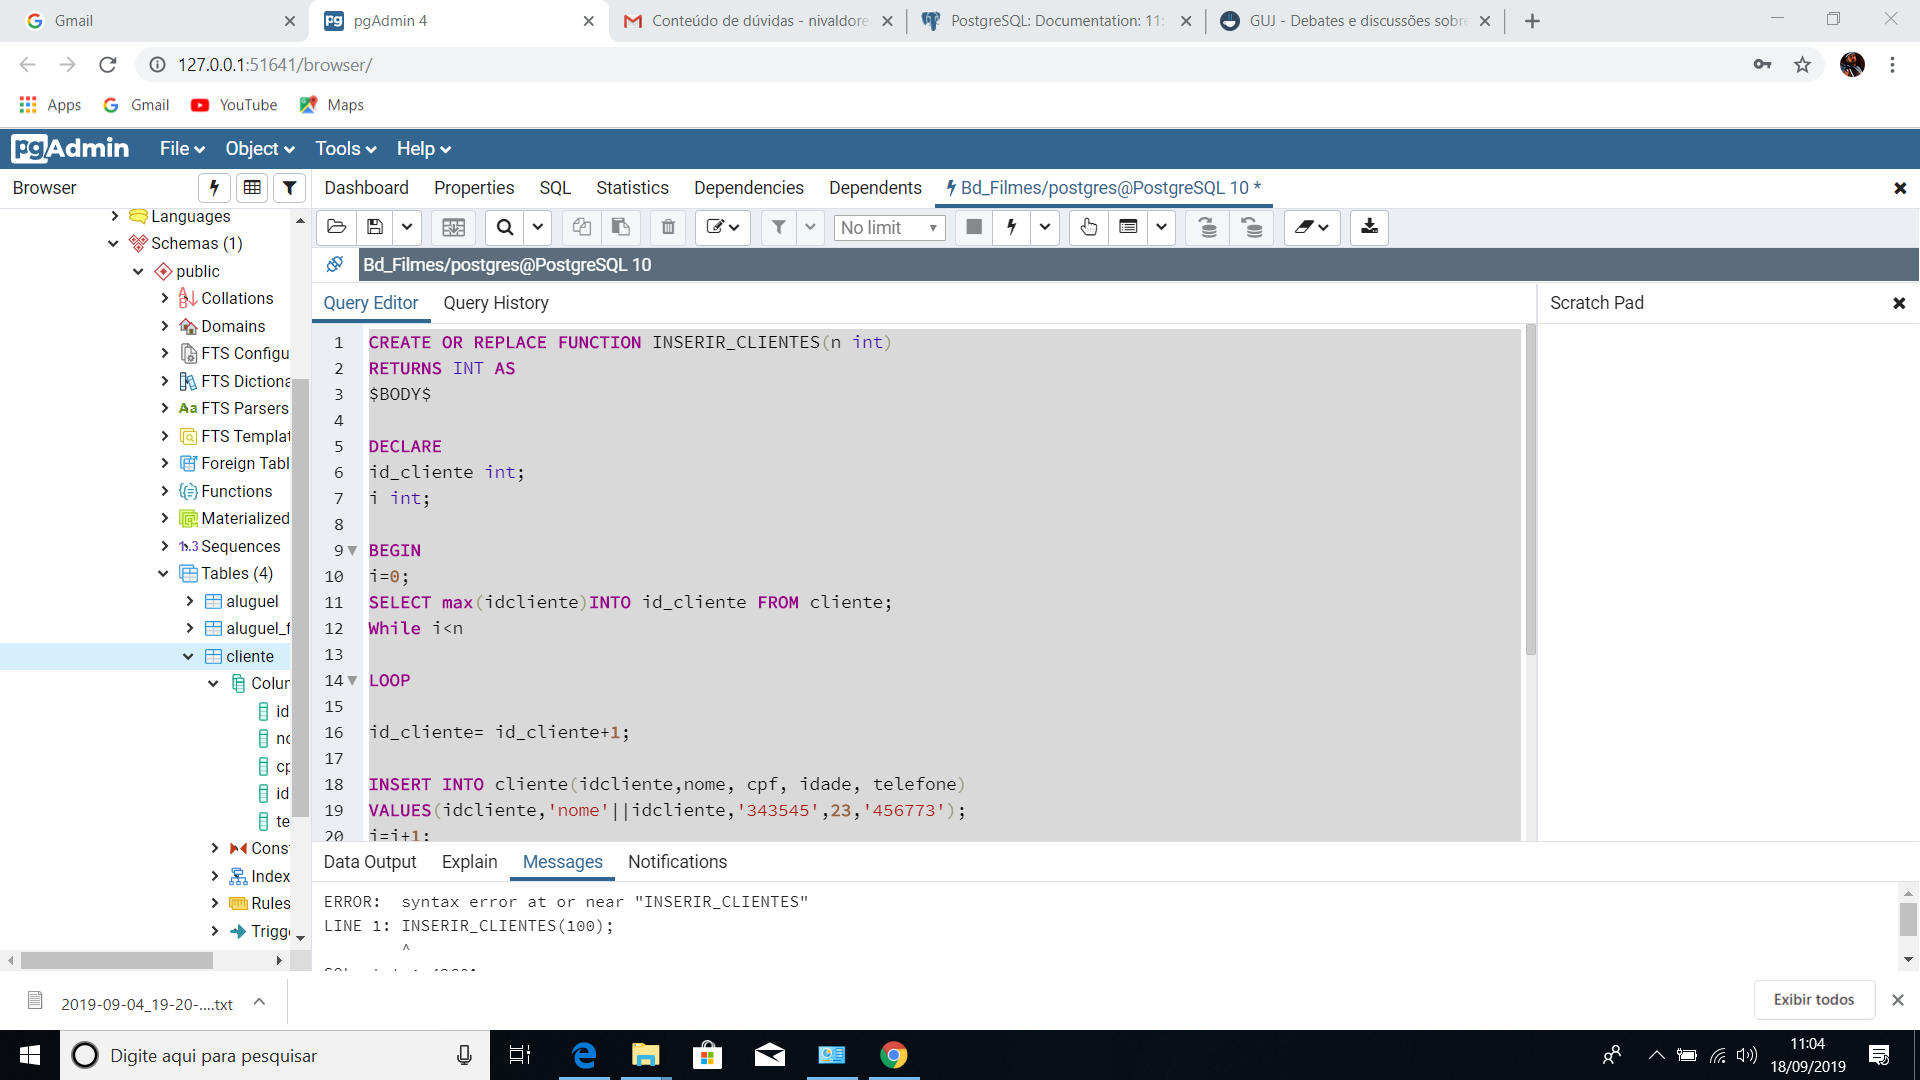Collapse the Schemas (1) node
The height and width of the screenshot is (1080, 1920).
(113, 243)
